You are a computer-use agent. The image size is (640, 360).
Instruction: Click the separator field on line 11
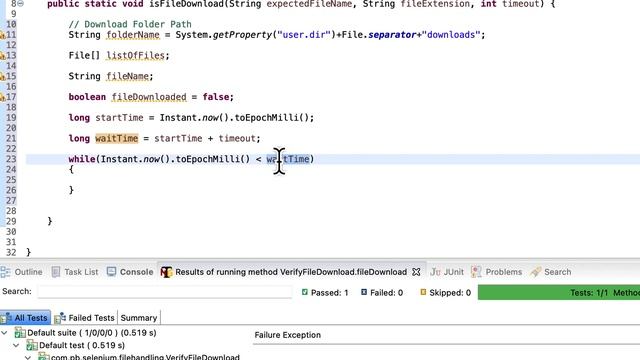click(392, 35)
